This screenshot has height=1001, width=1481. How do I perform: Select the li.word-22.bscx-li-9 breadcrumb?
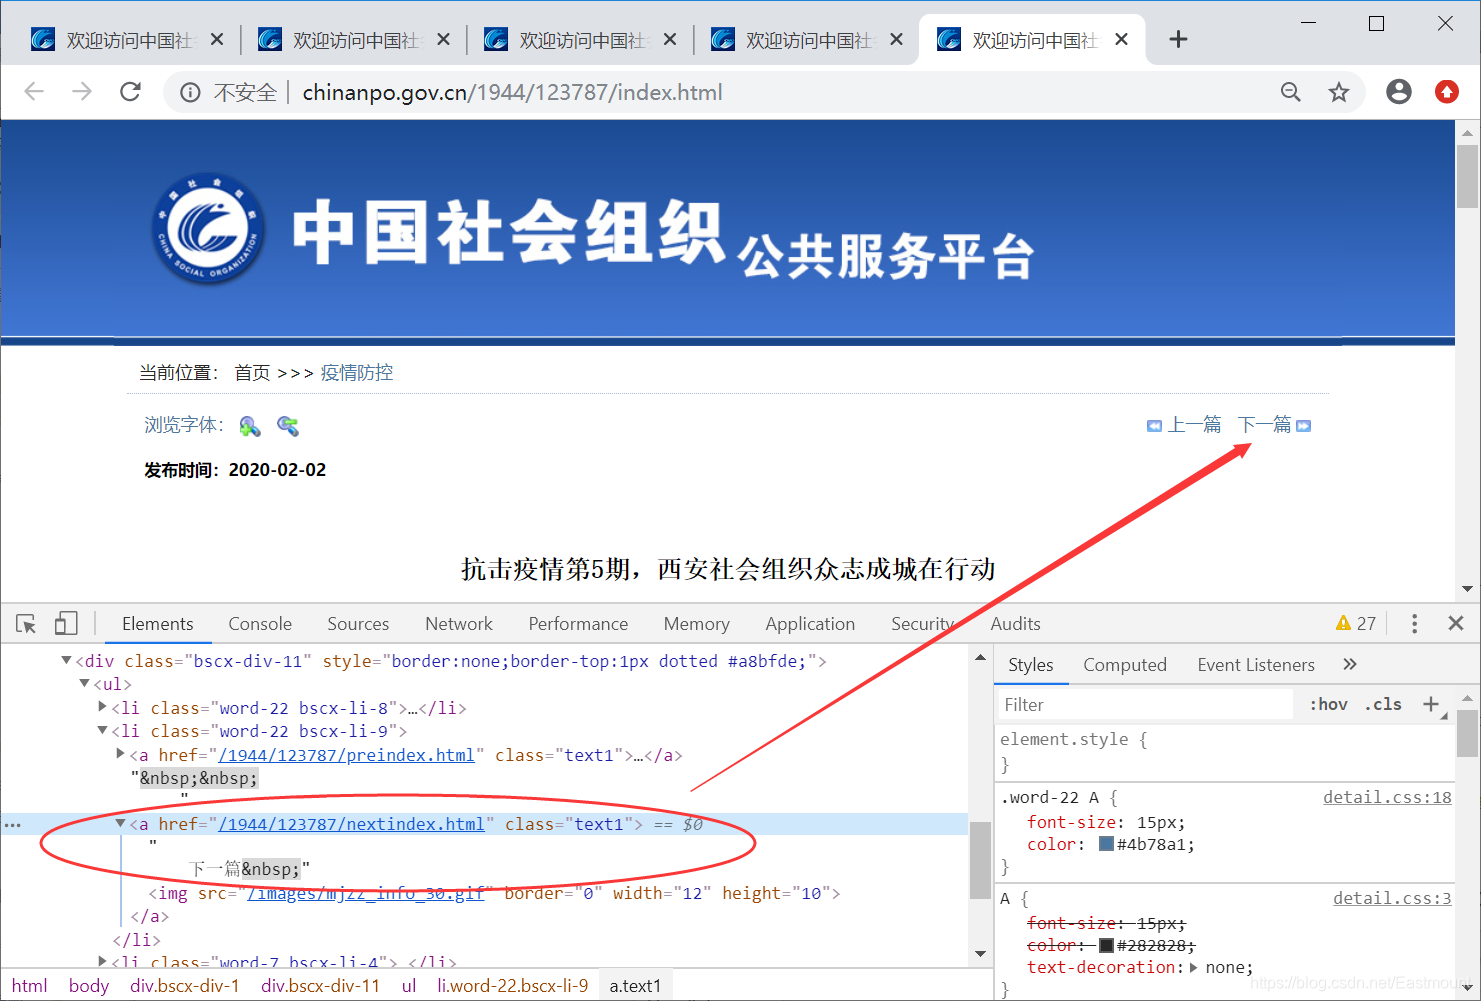point(513,986)
